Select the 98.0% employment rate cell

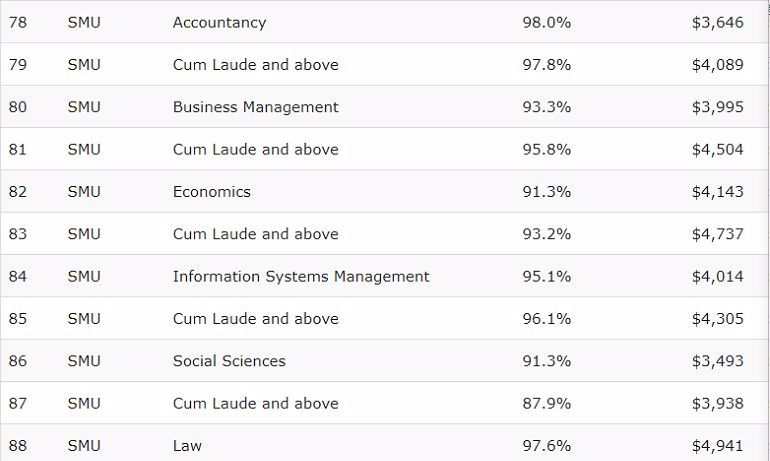tap(546, 22)
